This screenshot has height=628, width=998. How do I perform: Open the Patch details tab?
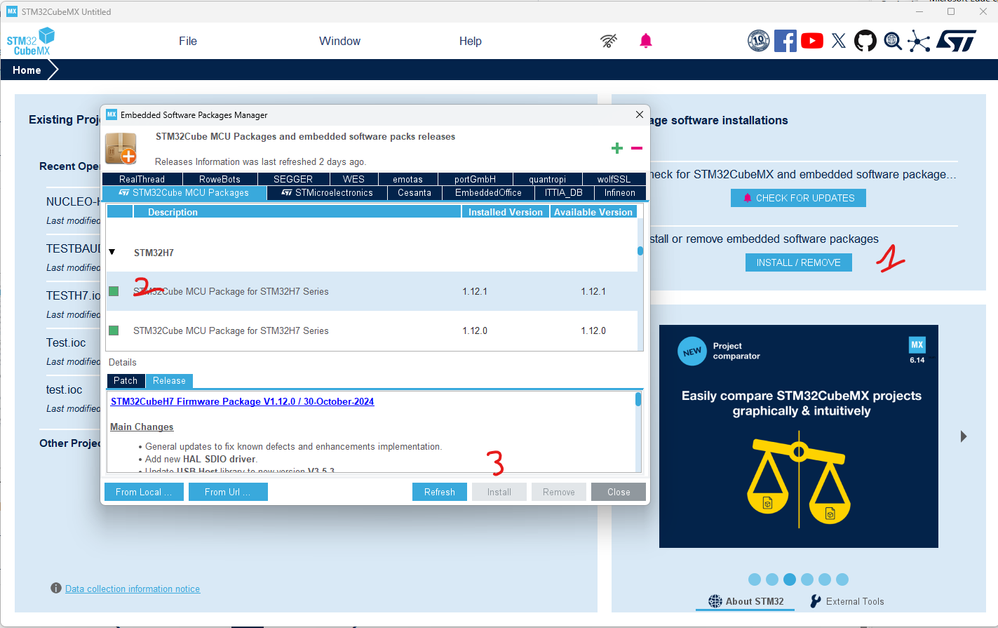click(x=125, y=380)
